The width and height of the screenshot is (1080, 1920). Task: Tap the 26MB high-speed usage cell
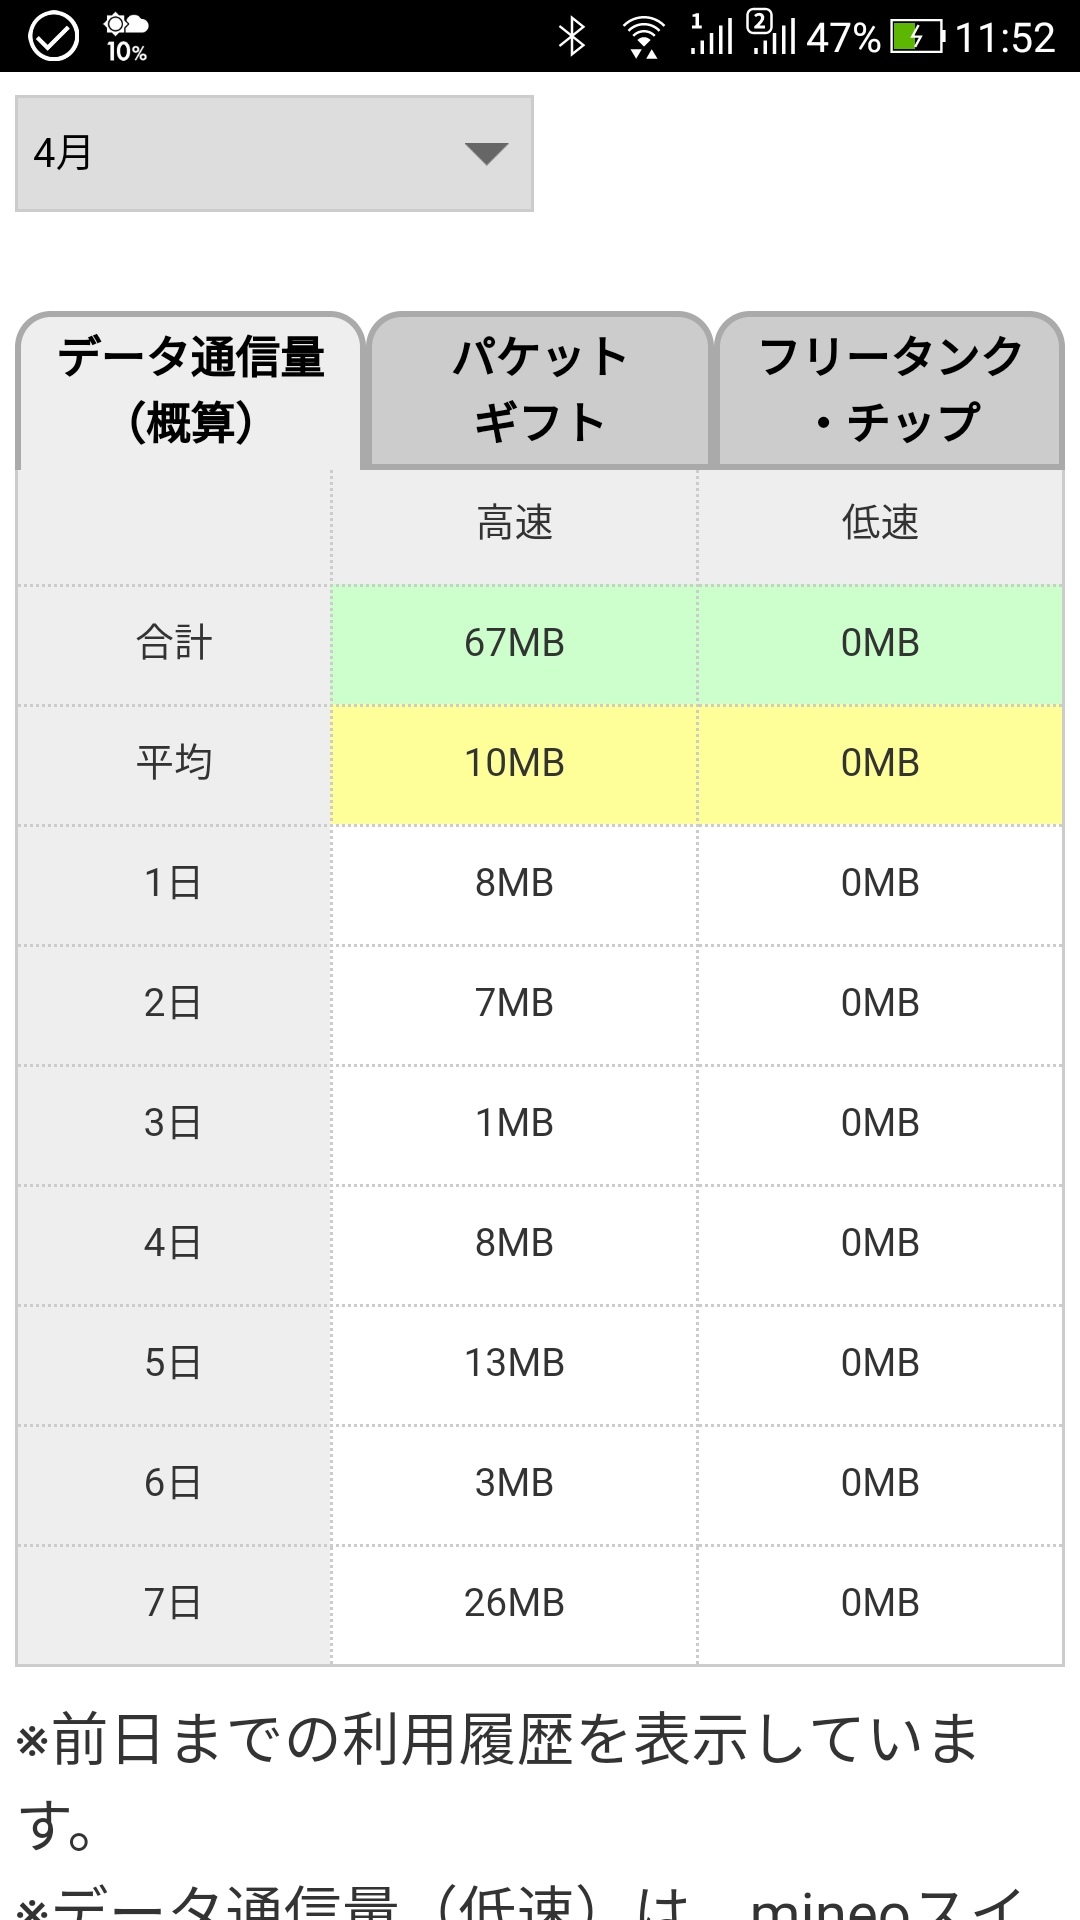(514, 1603)
